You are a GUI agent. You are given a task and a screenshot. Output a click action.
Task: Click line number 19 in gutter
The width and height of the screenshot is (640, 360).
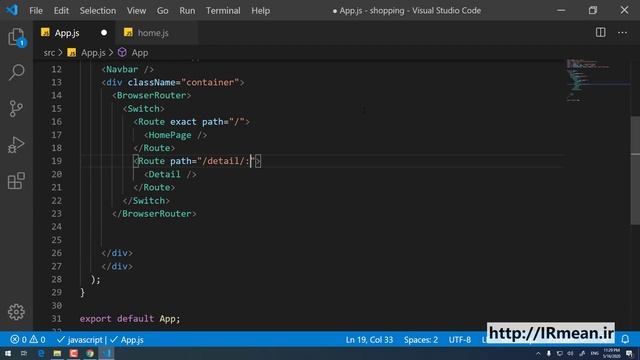pos(56,161)
